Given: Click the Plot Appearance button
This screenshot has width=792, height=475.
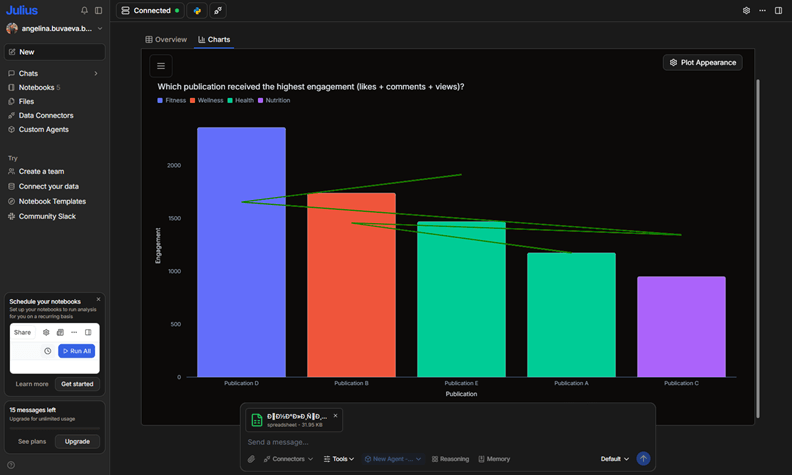Looking at the screenshot, I should pyautogui.click(x=702, y=62).
